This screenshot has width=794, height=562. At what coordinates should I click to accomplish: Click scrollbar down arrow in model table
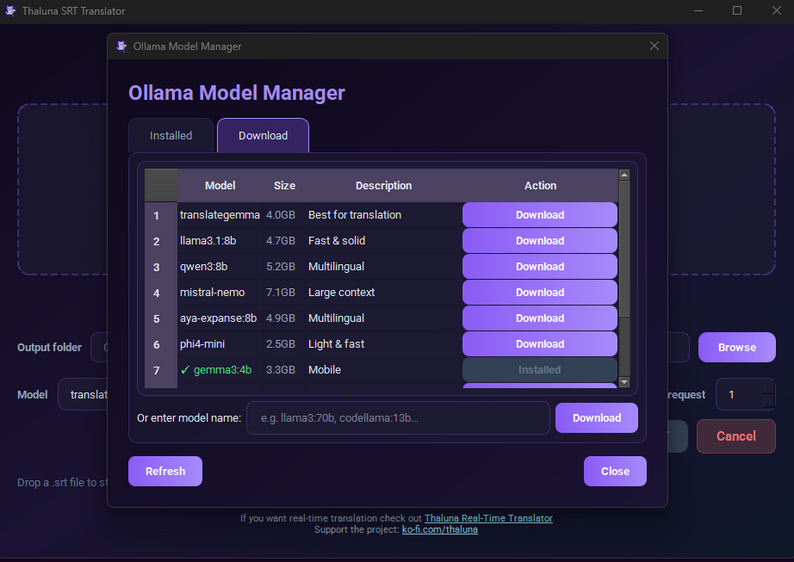pos(624,382)
